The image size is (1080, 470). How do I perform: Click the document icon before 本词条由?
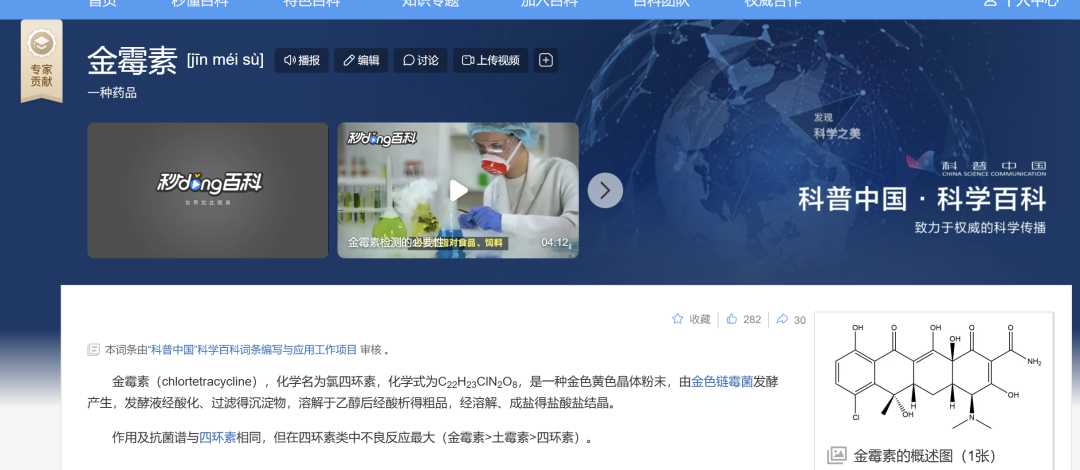click(x=94, y=350)
